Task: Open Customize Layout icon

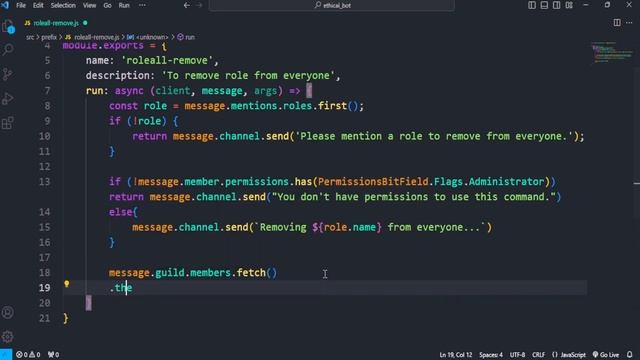Action: point(569,5)
